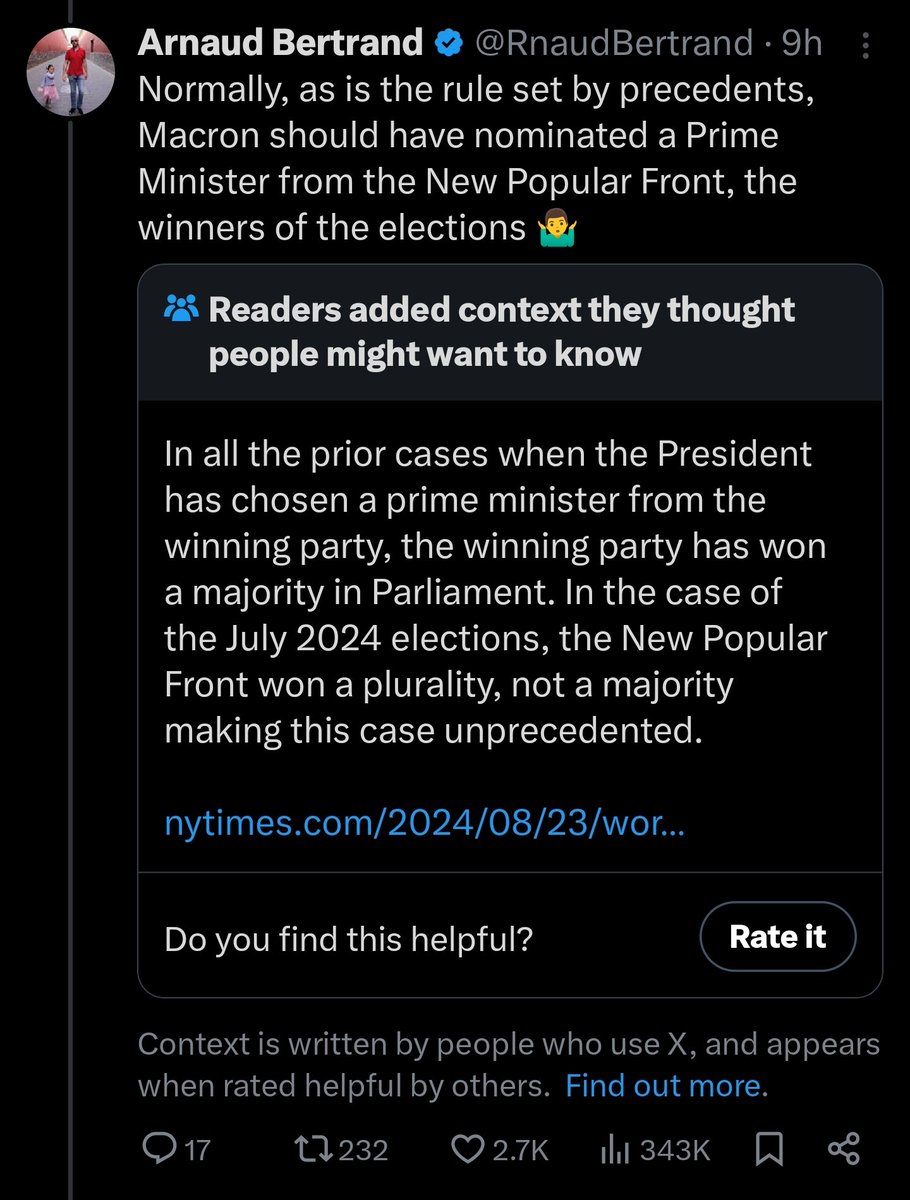Viewport: 910px width, 1200px height.
Task: Bookmark this post
Action: click(770, 1149)
